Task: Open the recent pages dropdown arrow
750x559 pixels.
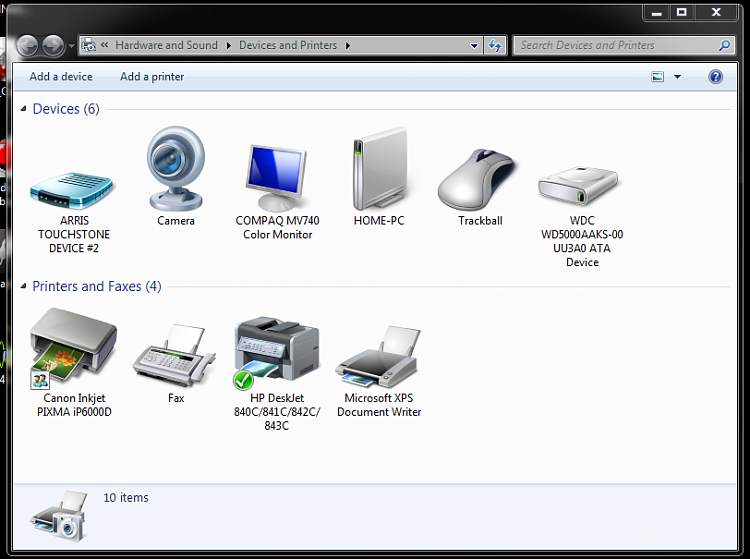Action: 71,46
